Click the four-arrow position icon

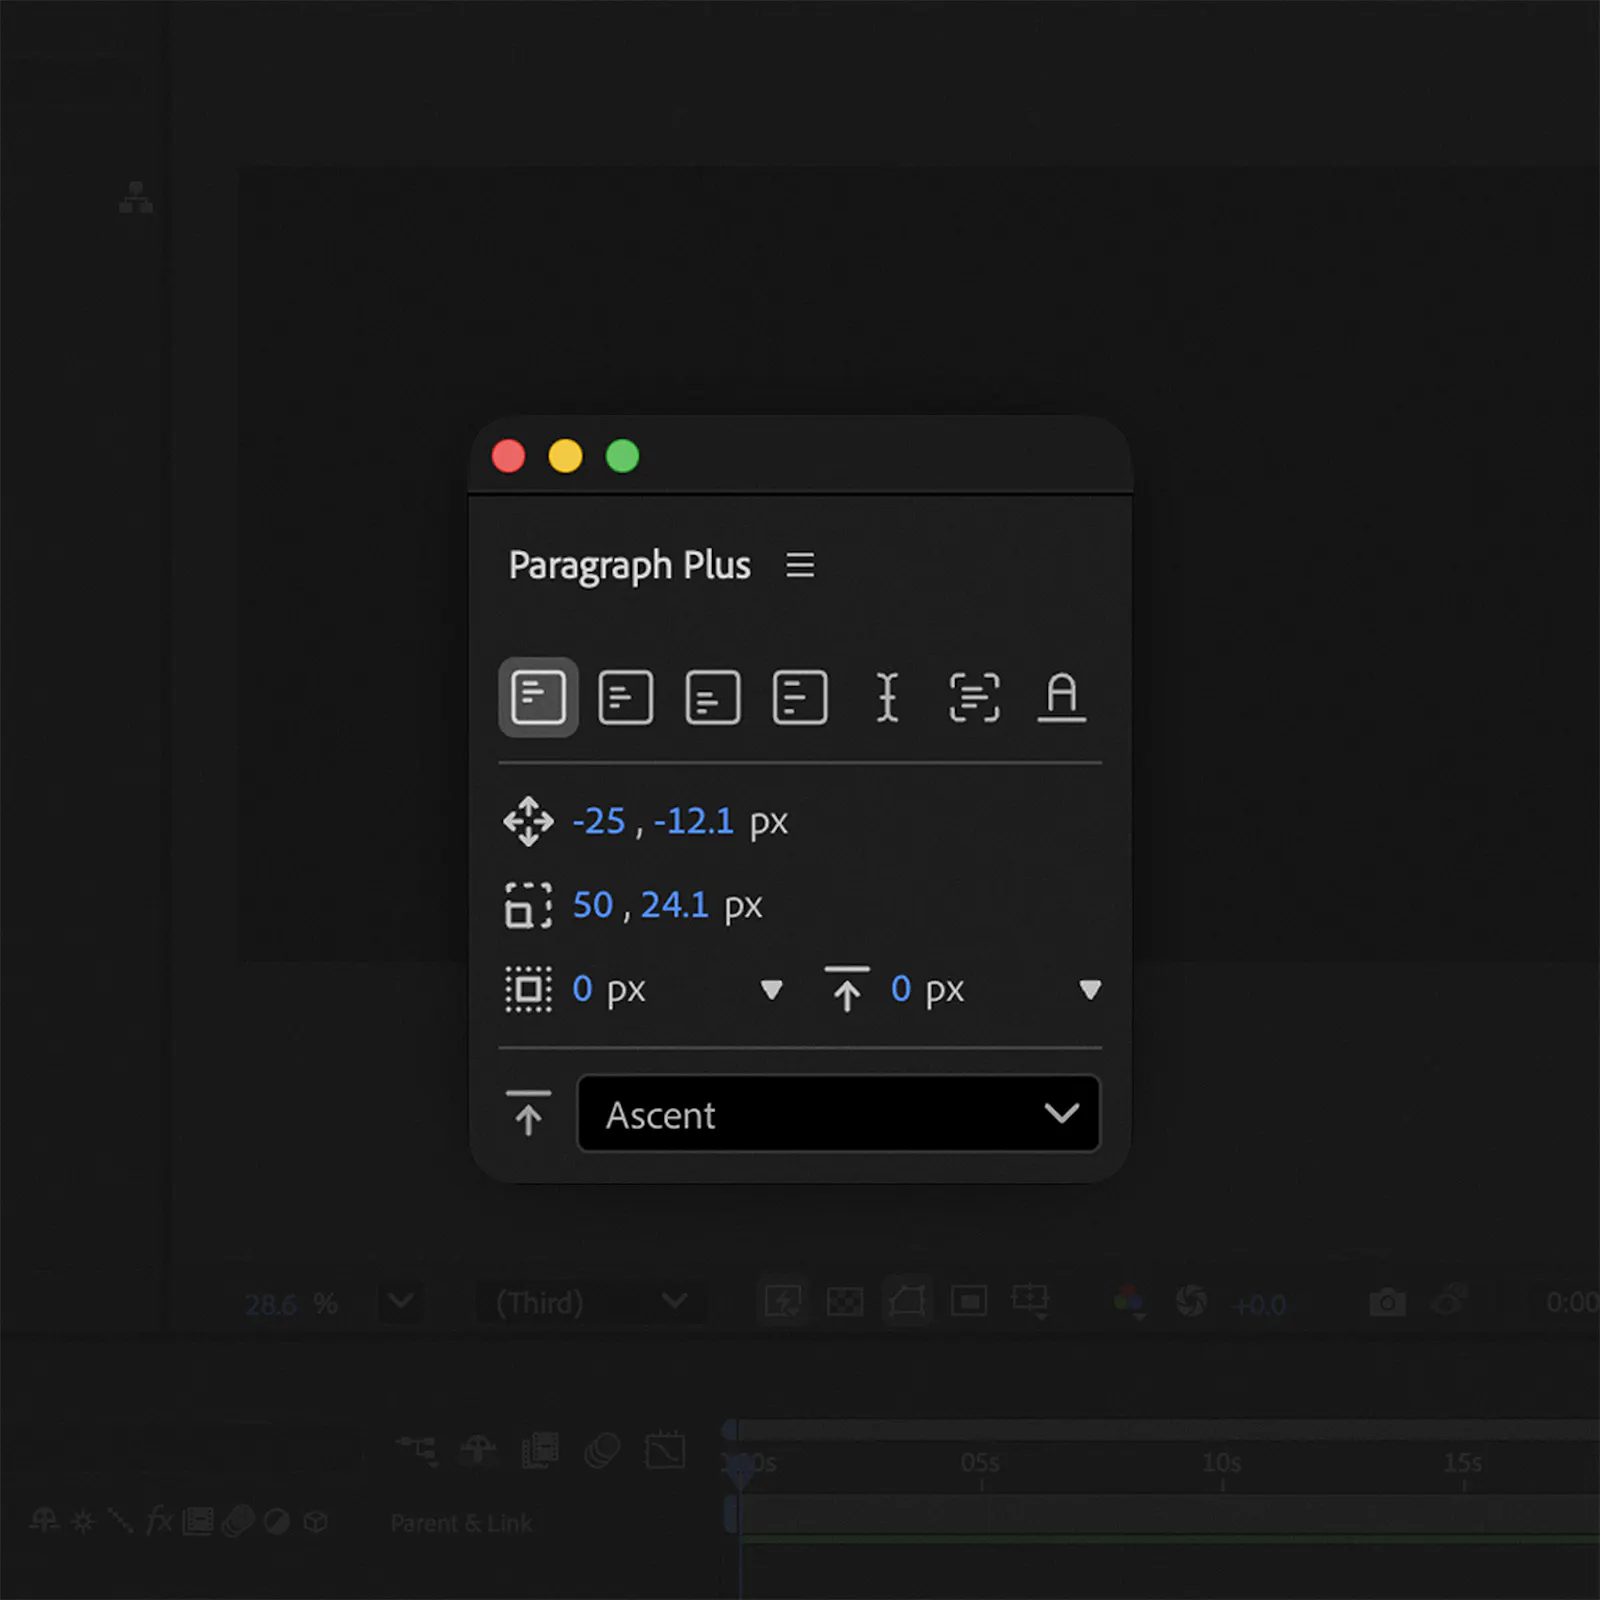[x=528, y=821]
